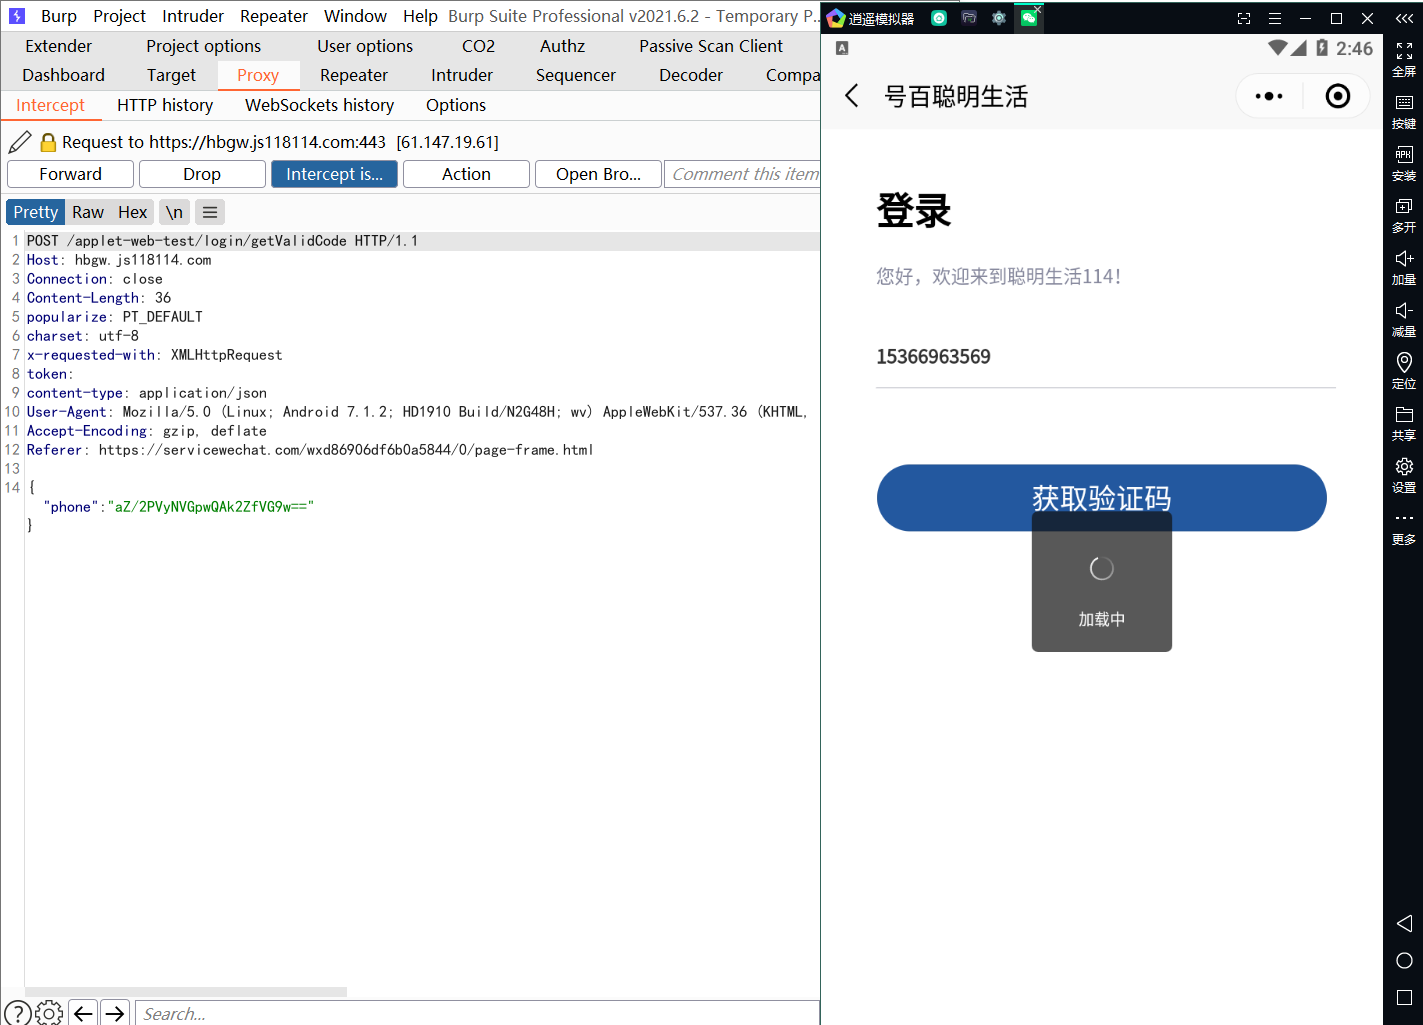Toggle the Intercept is on button
The image size is (1423, 1025).
tap(334, 174)
